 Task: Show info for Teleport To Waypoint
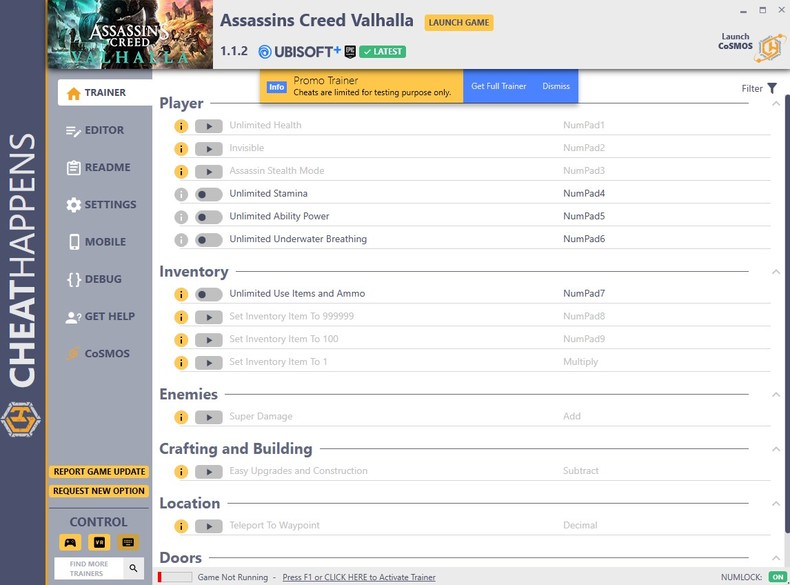coord(181,526)
